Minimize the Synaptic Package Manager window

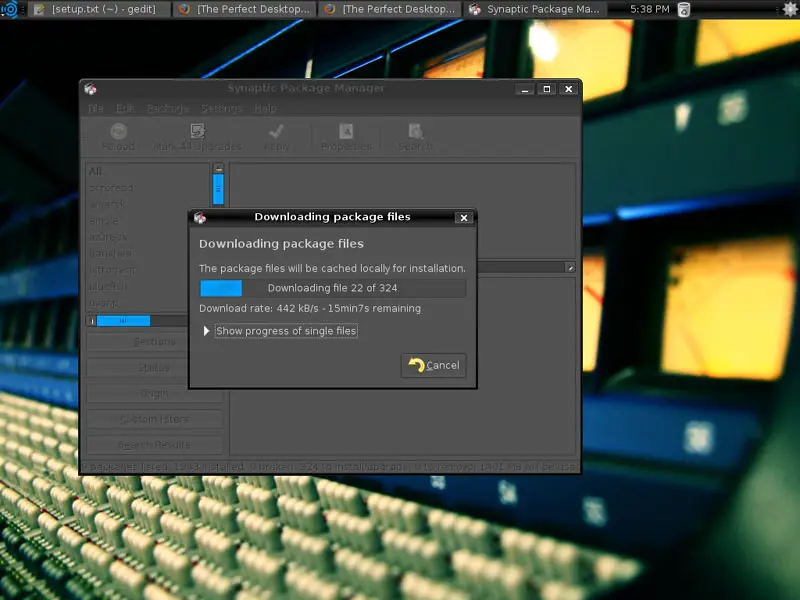[x=524, y=89]
